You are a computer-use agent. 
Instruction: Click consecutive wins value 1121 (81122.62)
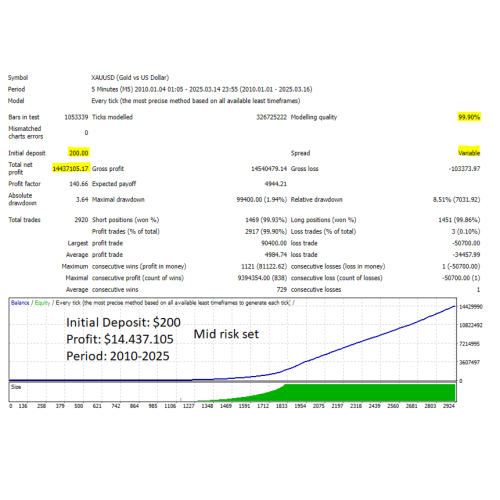[264, 266]
